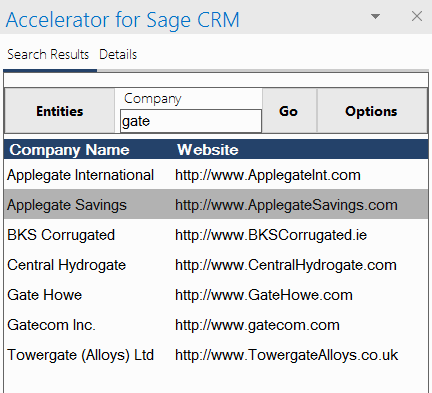
Task: Select the Applegate International company
Action: (80, 175)
